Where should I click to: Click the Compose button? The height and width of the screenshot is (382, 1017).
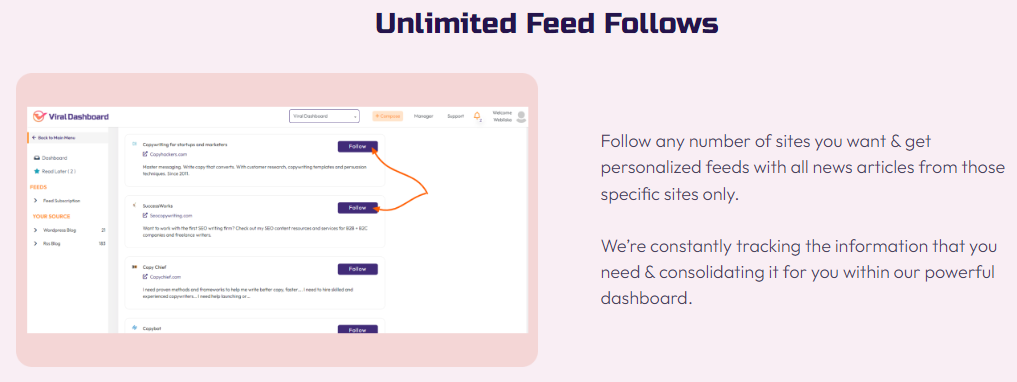pyautogui.click(x=388, y=116)
